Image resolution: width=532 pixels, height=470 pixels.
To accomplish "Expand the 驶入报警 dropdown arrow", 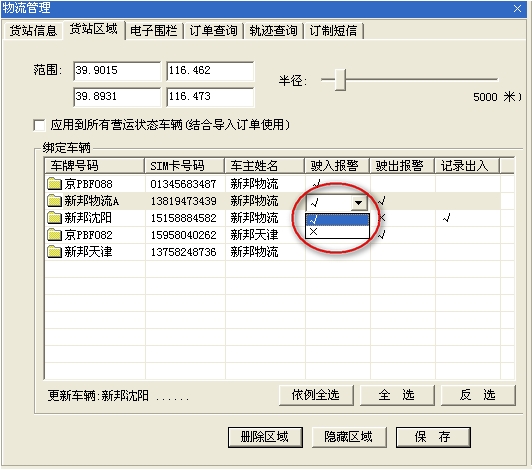I will [358, 203].
